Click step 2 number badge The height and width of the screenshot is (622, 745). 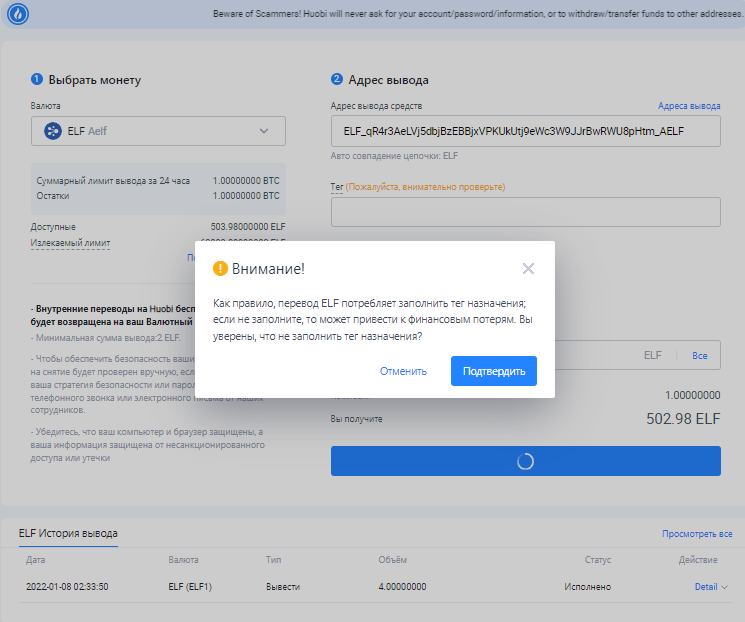pos(336,79)
